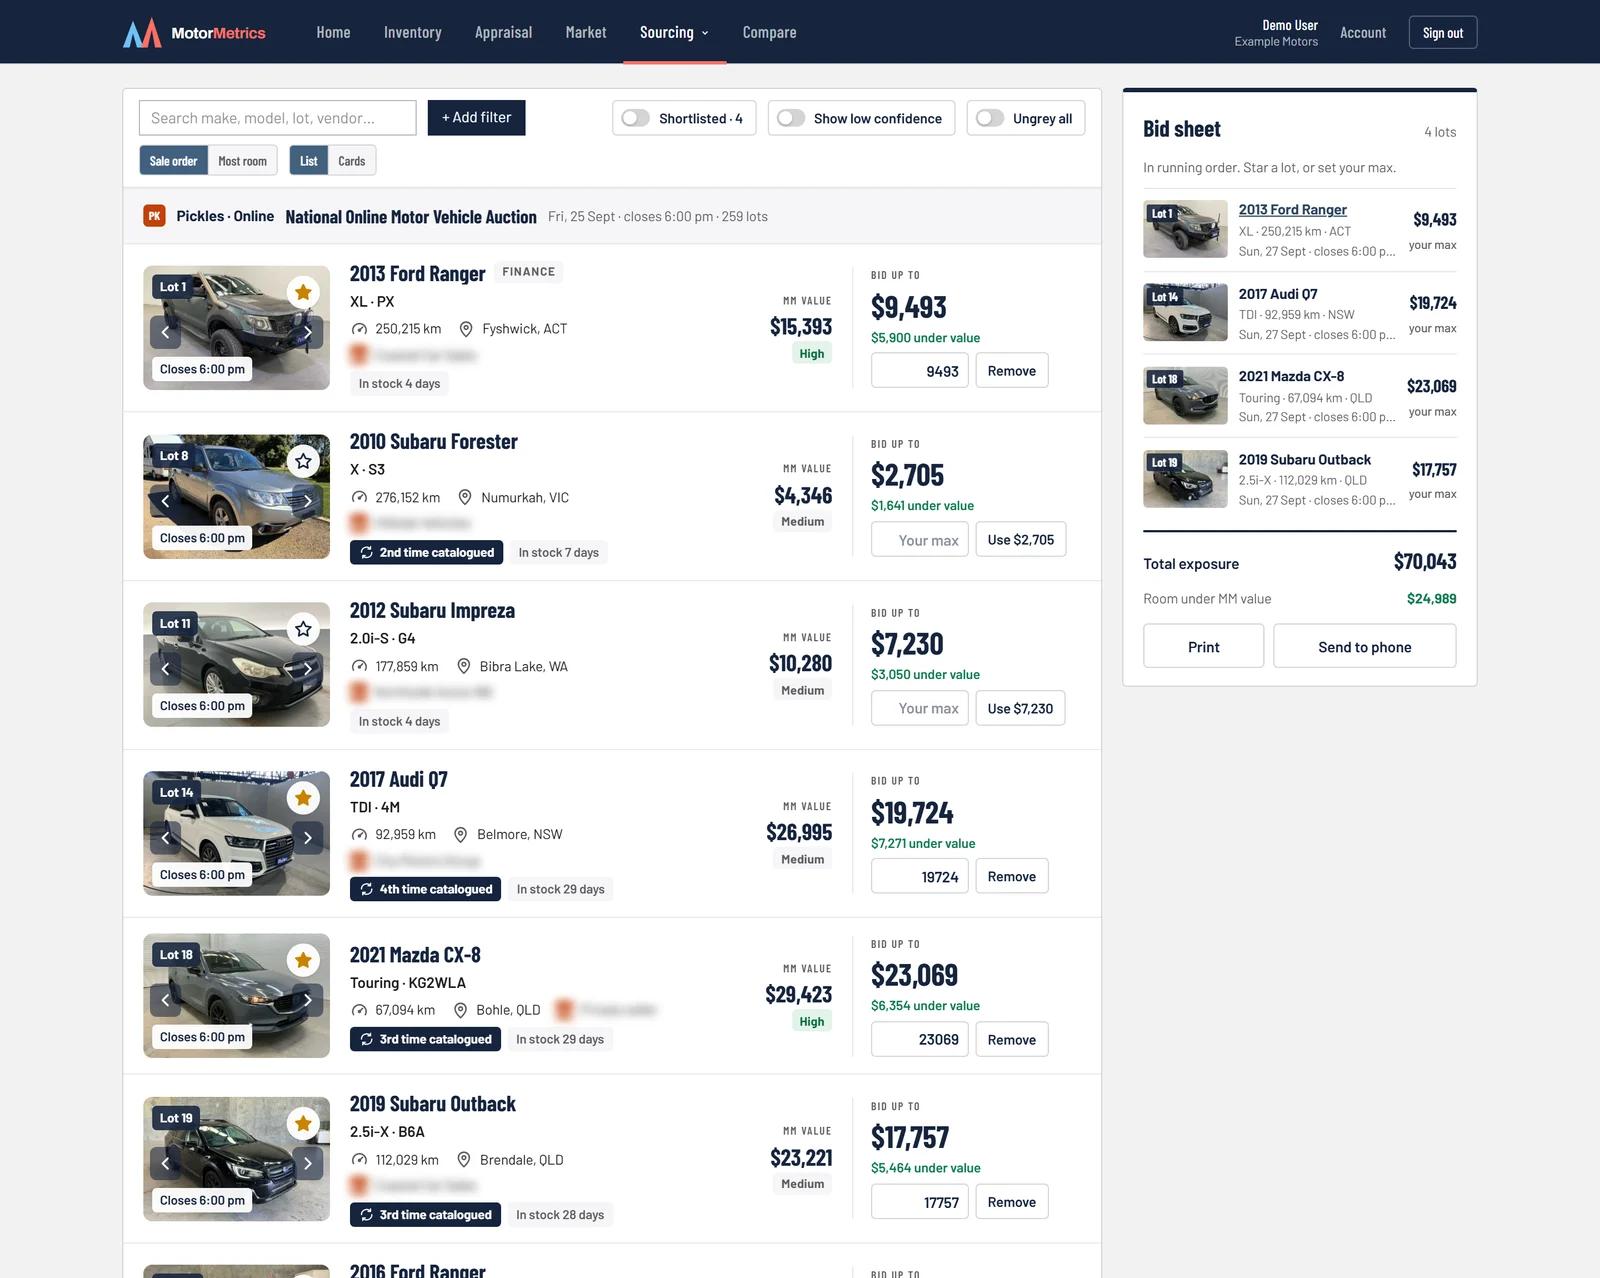Open the Market page
This screenshot has height=1278, width=1600.
click(586, 32)
